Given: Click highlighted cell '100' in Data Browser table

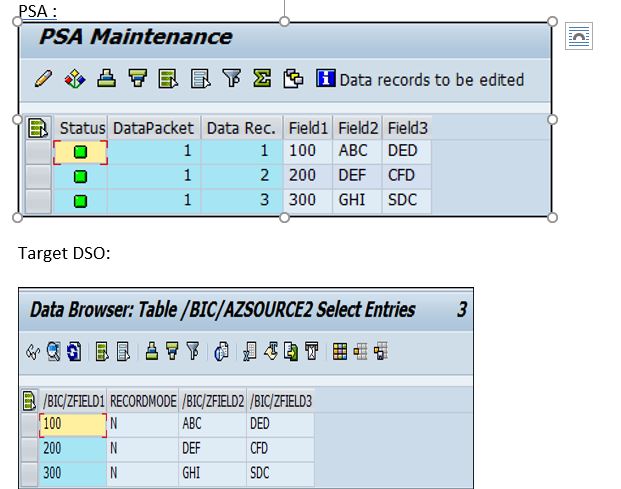Looking at the screenshot, I should pos(73,424).
